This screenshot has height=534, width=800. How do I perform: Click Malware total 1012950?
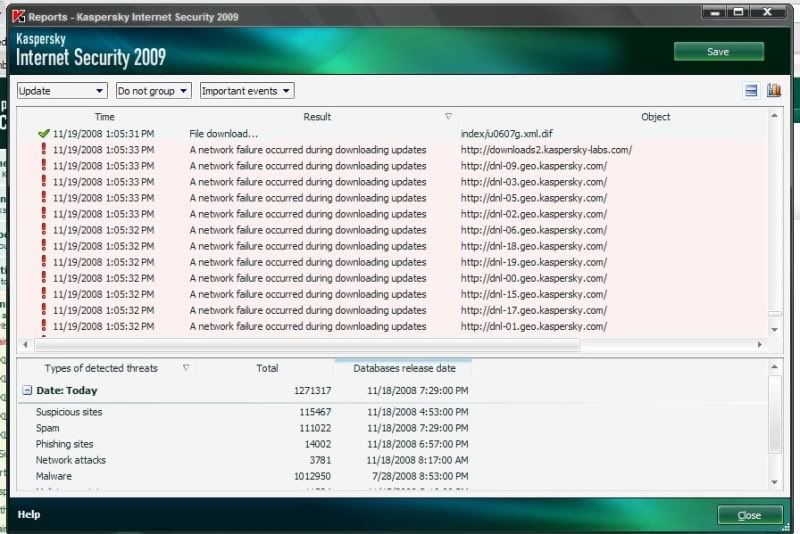[x=312, y=476]
